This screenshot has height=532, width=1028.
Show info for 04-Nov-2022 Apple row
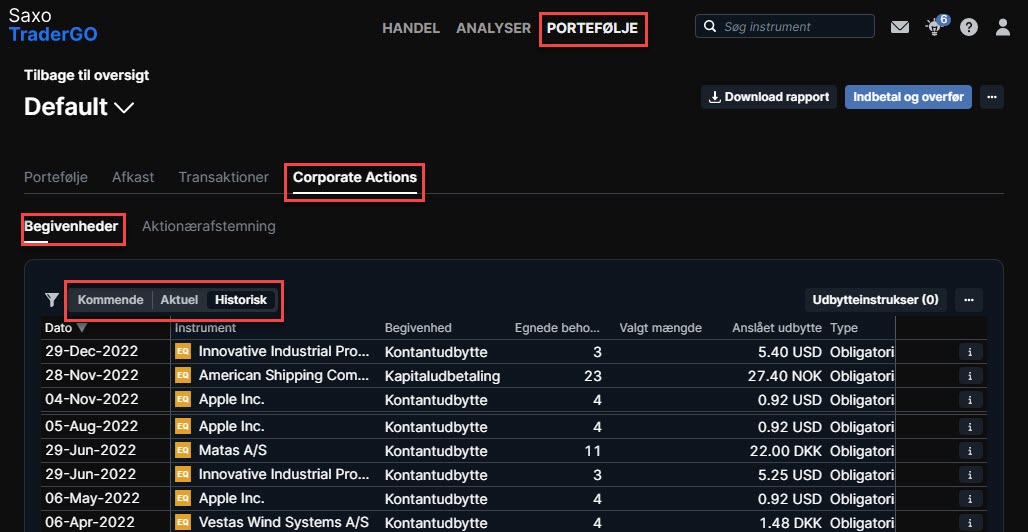970,399
